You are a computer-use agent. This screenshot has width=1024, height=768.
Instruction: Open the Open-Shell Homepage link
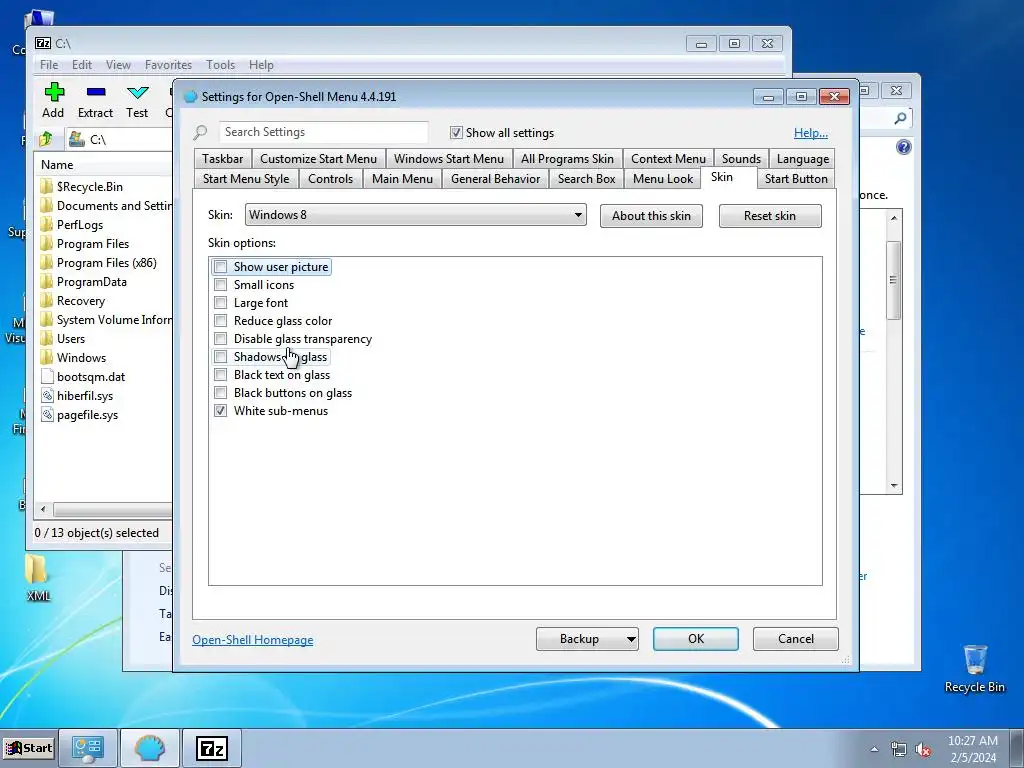click(x=252, y=640)
